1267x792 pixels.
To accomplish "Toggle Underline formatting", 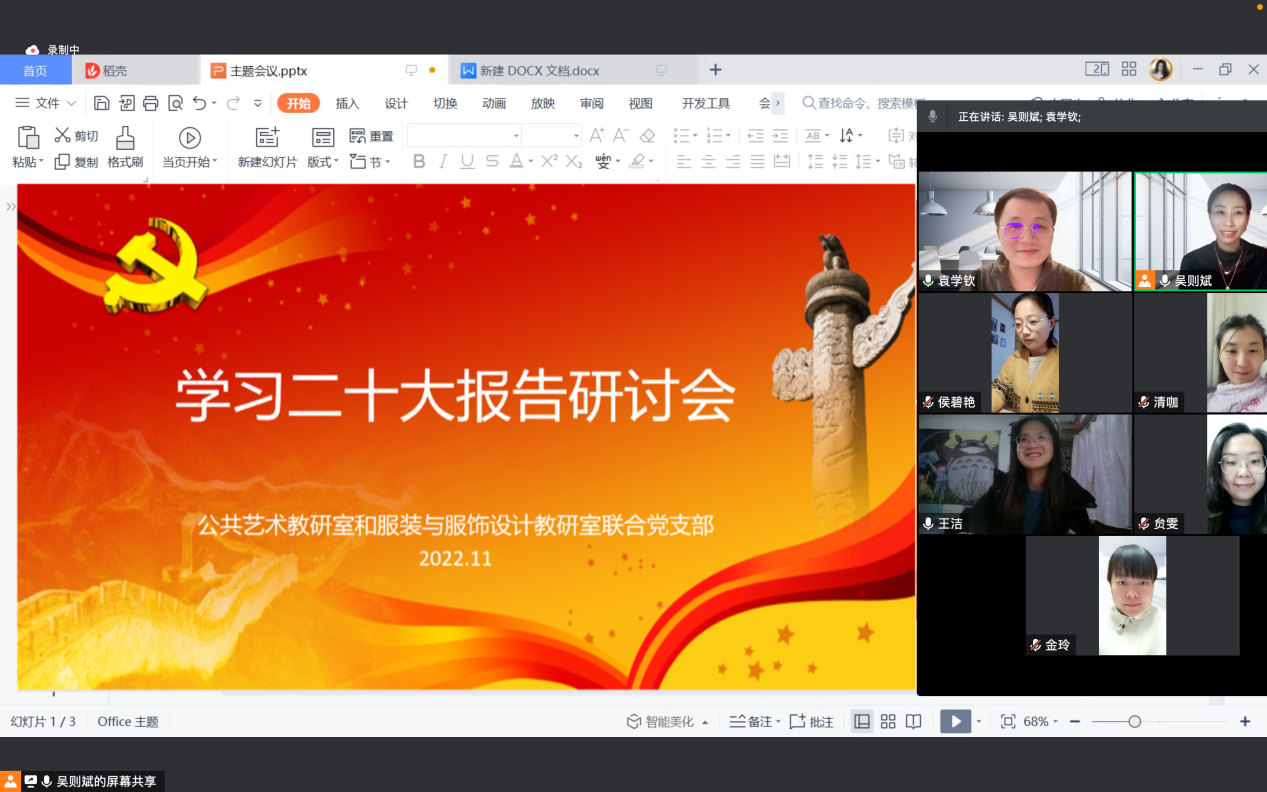I will pos(467,161).
